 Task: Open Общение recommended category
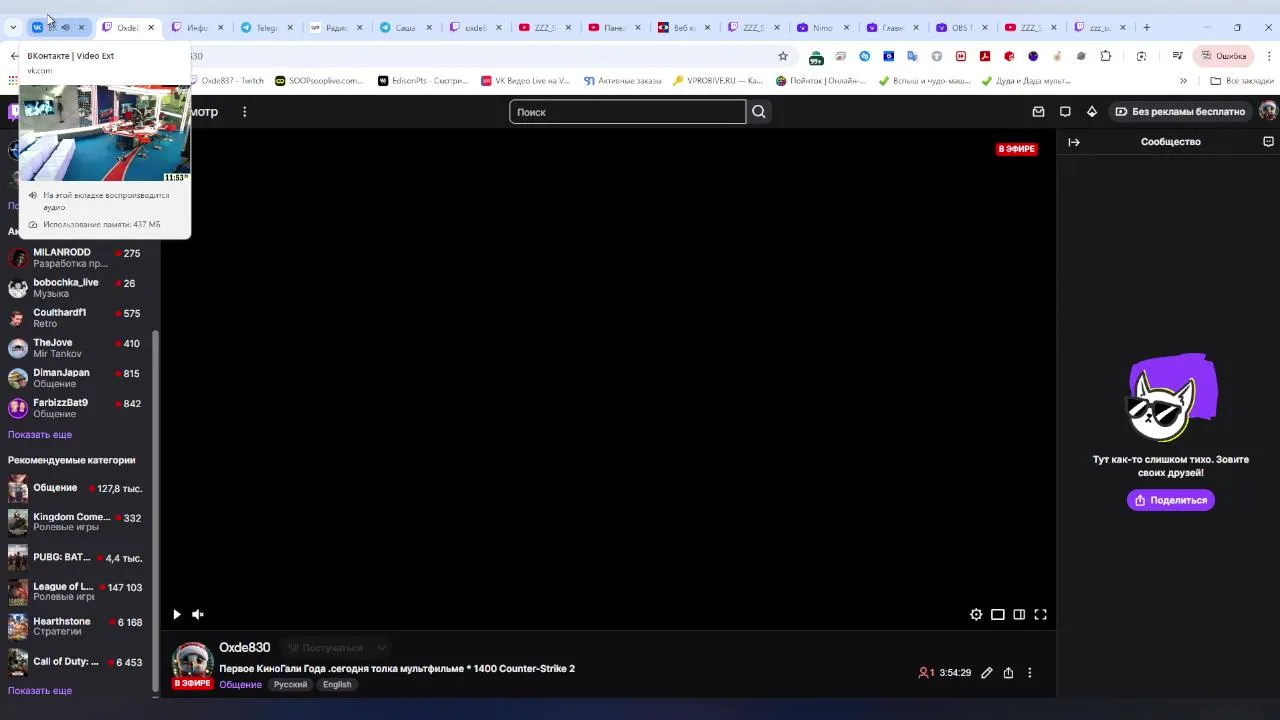pos(80,488)
